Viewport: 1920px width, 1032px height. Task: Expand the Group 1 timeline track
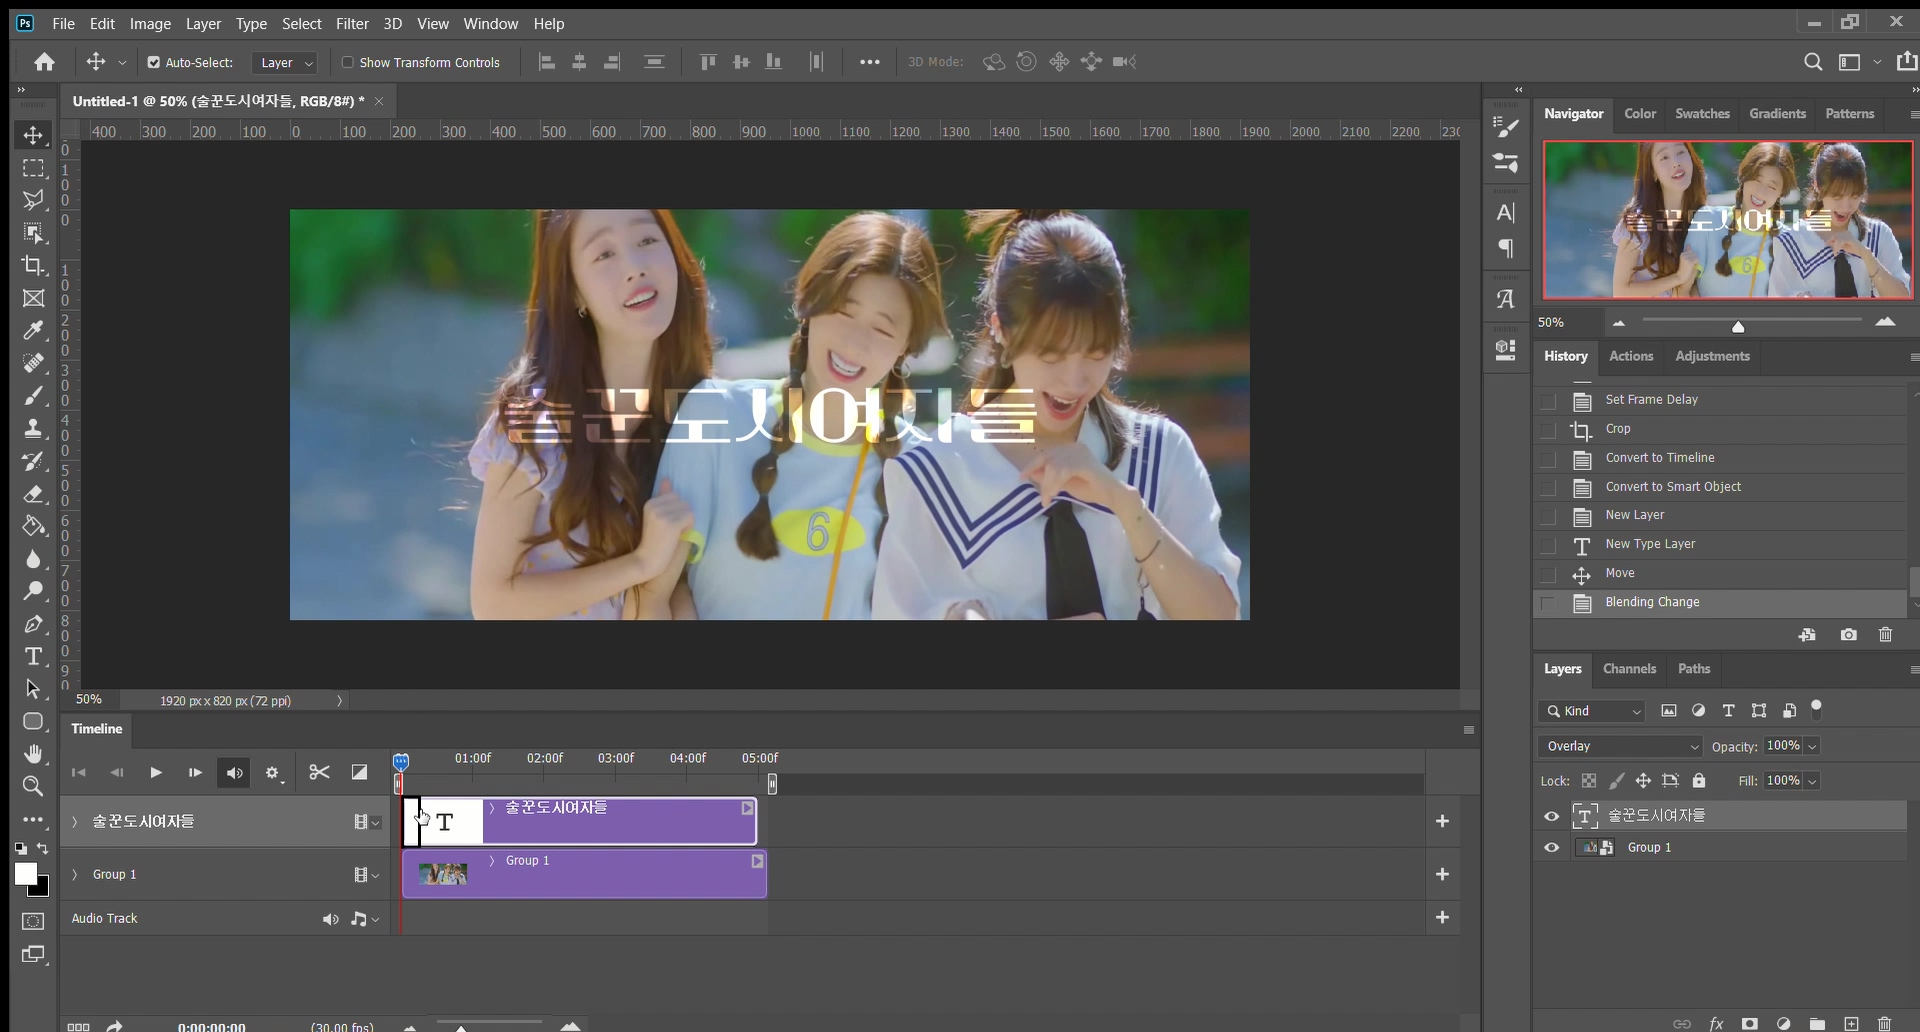(x=75, y=875)
